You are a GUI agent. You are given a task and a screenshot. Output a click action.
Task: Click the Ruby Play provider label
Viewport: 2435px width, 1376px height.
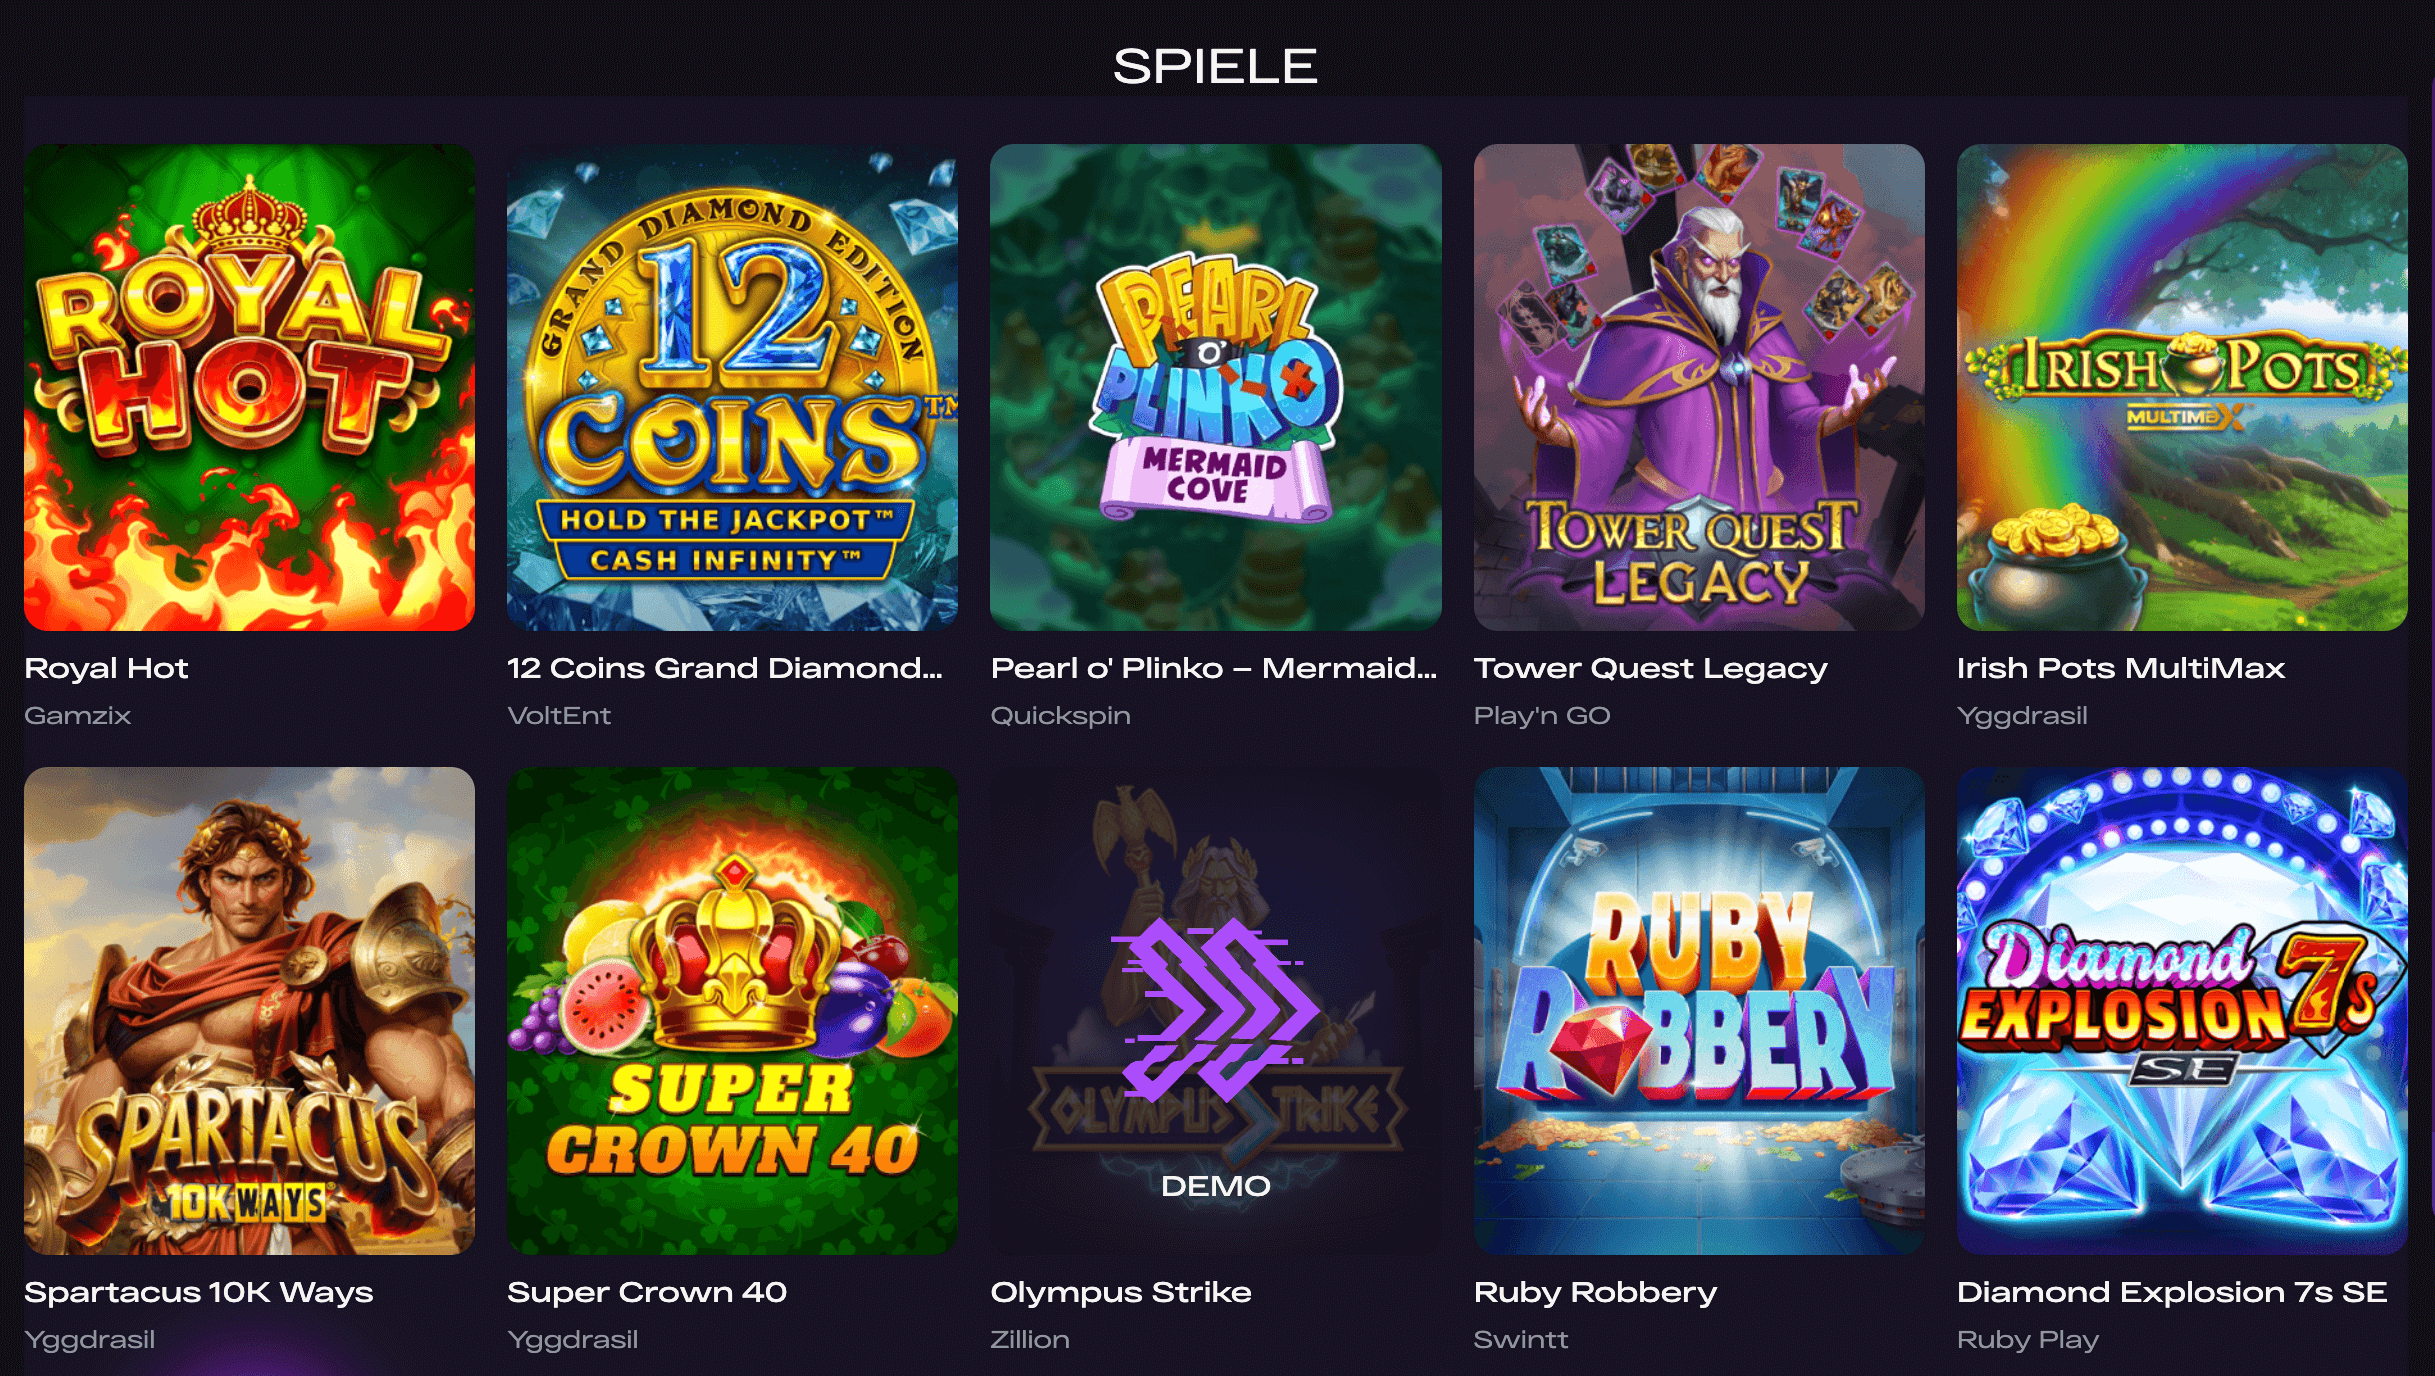pos(2027,1340)
